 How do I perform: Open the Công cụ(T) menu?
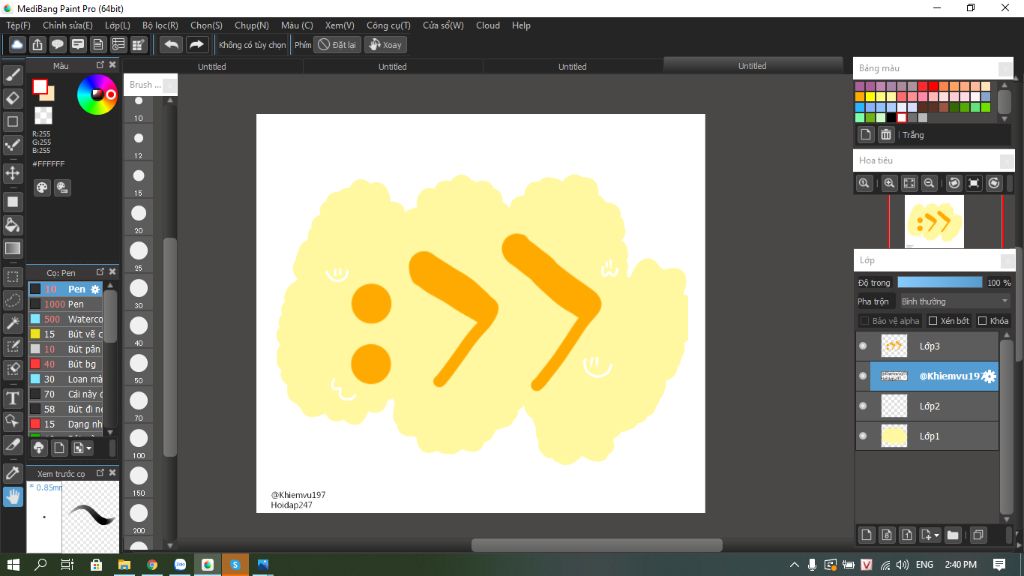point(388,25)
